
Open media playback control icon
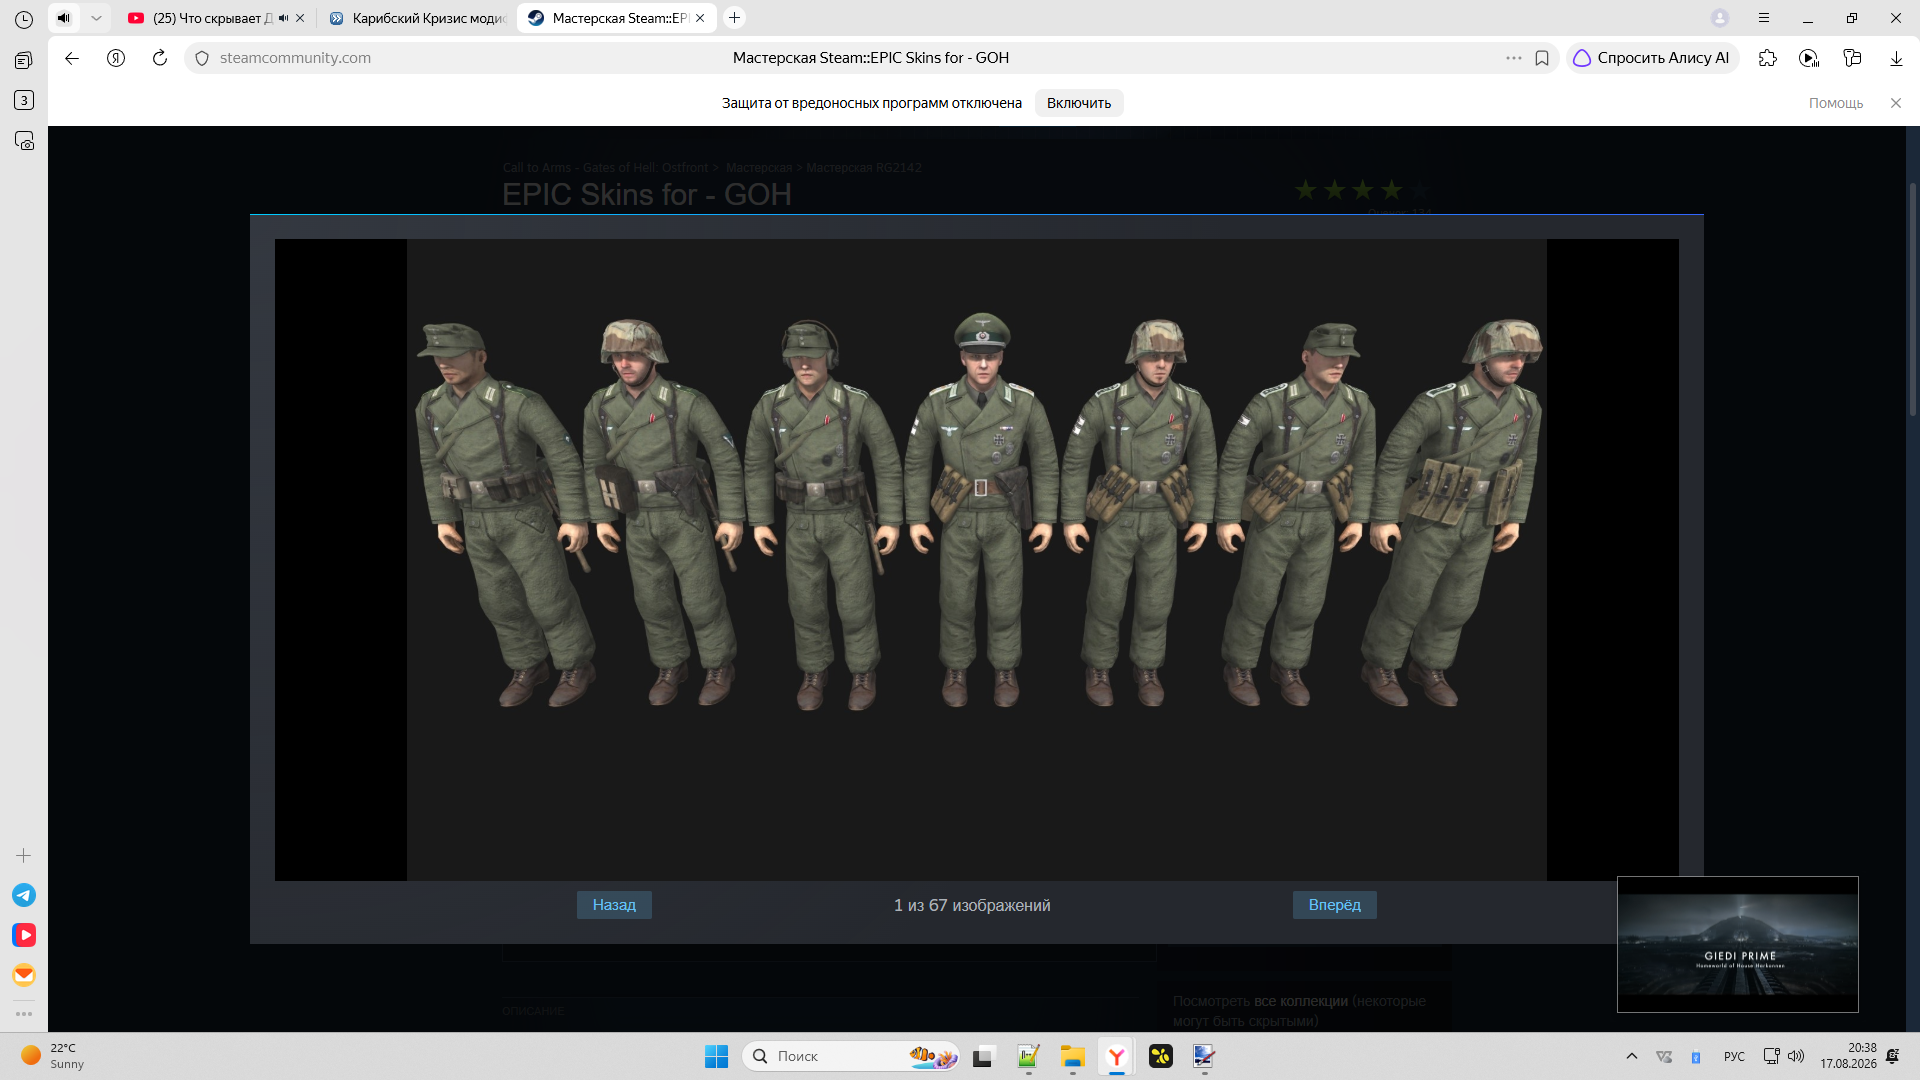[x=1809, y=58]
